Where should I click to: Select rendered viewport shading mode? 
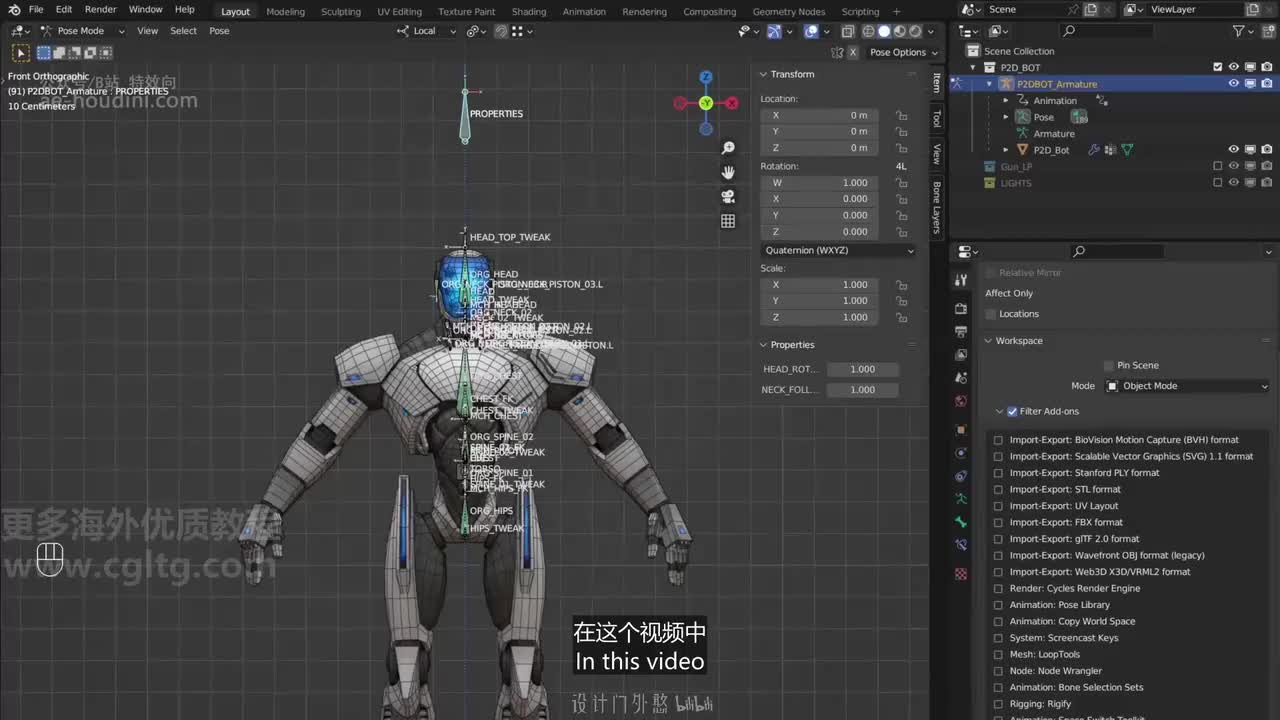[914, 31]
